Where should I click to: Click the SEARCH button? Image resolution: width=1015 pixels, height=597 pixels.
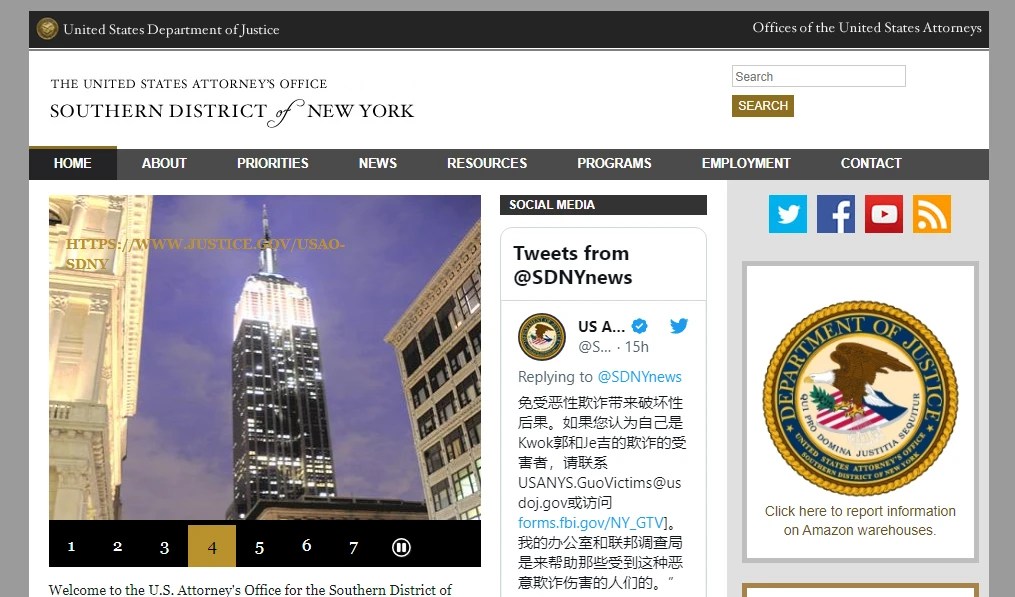(763, 106)
